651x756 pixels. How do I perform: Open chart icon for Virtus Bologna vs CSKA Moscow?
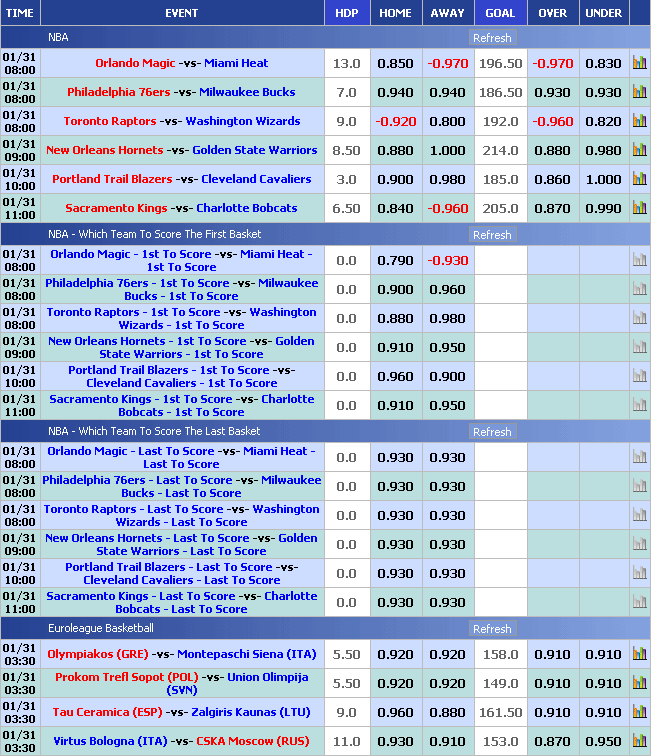coord(639,741)
